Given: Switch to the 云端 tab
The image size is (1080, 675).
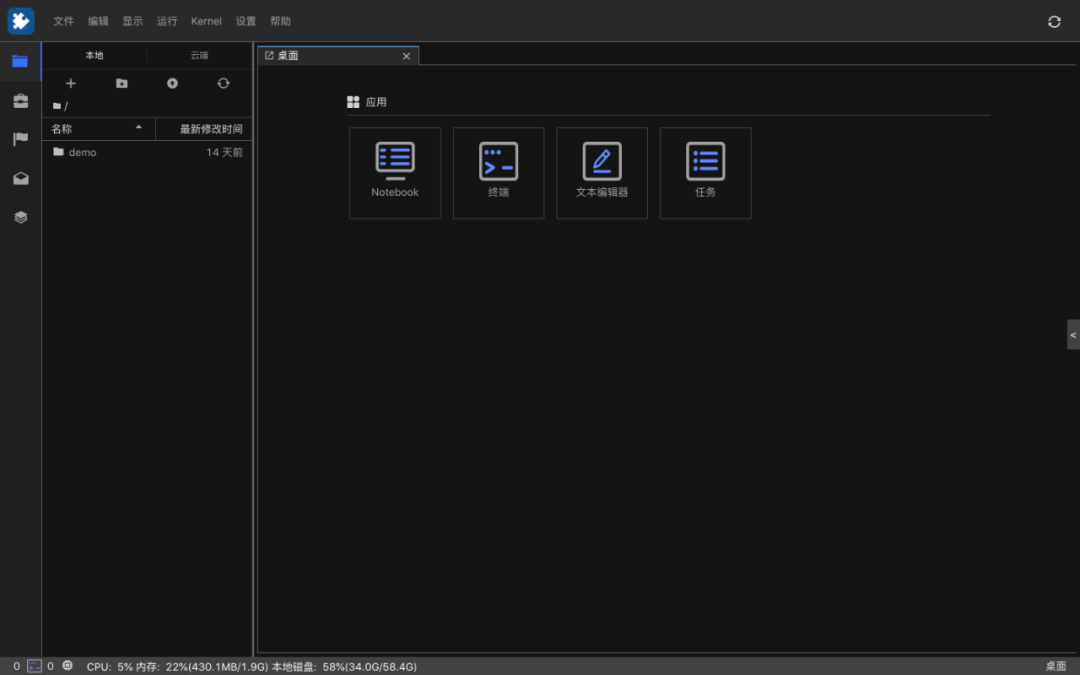Looking at the screenshot, I should point(199,55).
